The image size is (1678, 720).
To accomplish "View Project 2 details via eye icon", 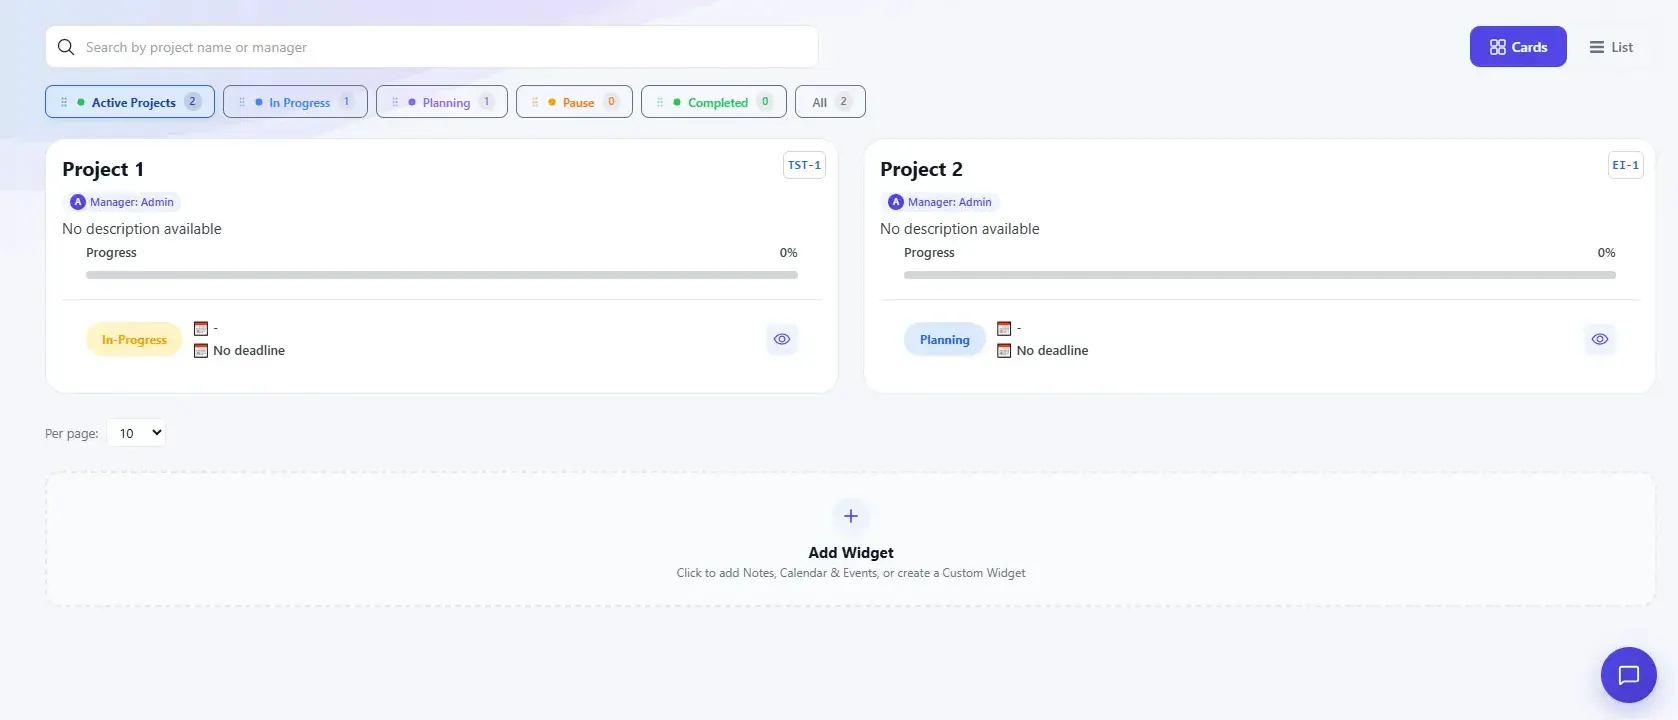I will tap(1600, 340).
